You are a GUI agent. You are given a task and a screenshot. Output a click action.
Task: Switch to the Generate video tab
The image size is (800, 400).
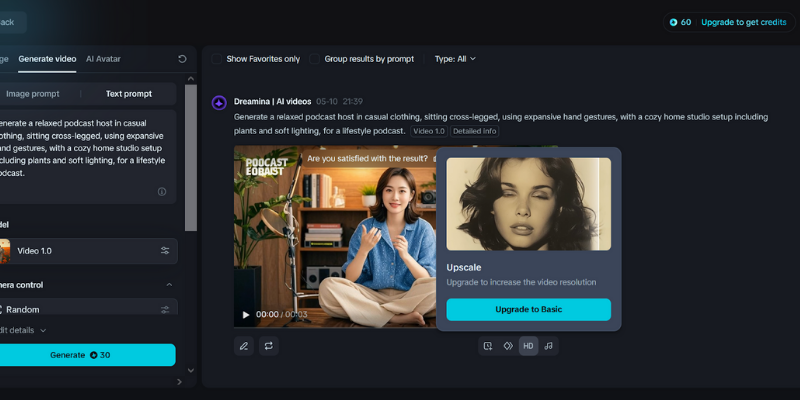[47, 59]
